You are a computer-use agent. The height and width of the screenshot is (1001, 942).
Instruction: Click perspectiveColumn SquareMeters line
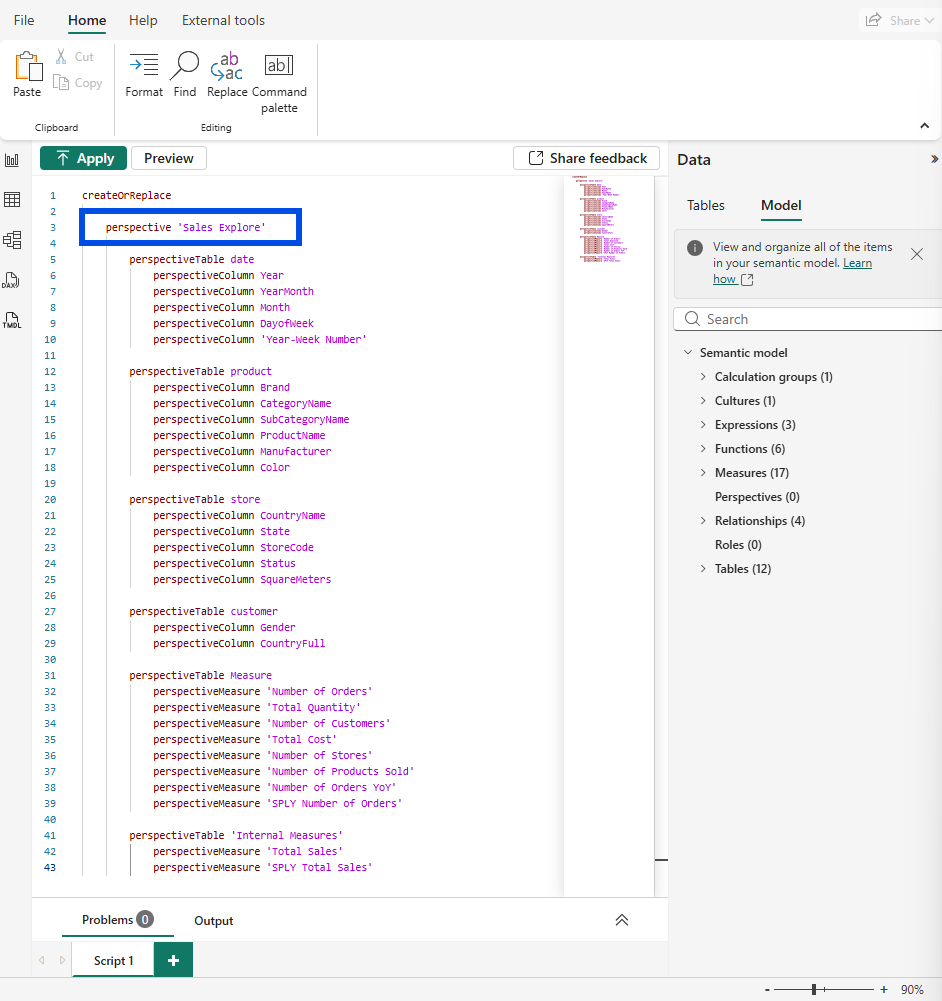click(242, 580)
